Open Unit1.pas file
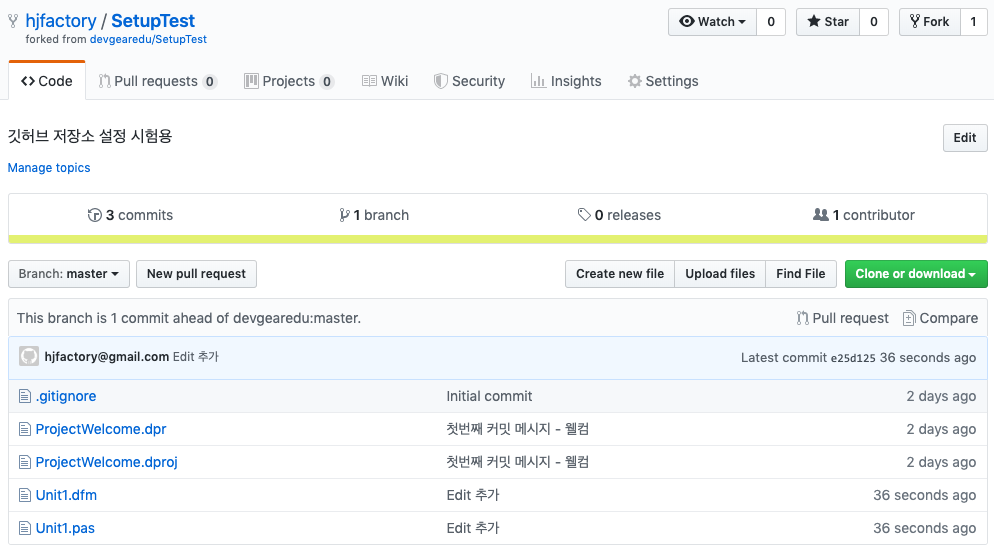 tap(65, 529)
